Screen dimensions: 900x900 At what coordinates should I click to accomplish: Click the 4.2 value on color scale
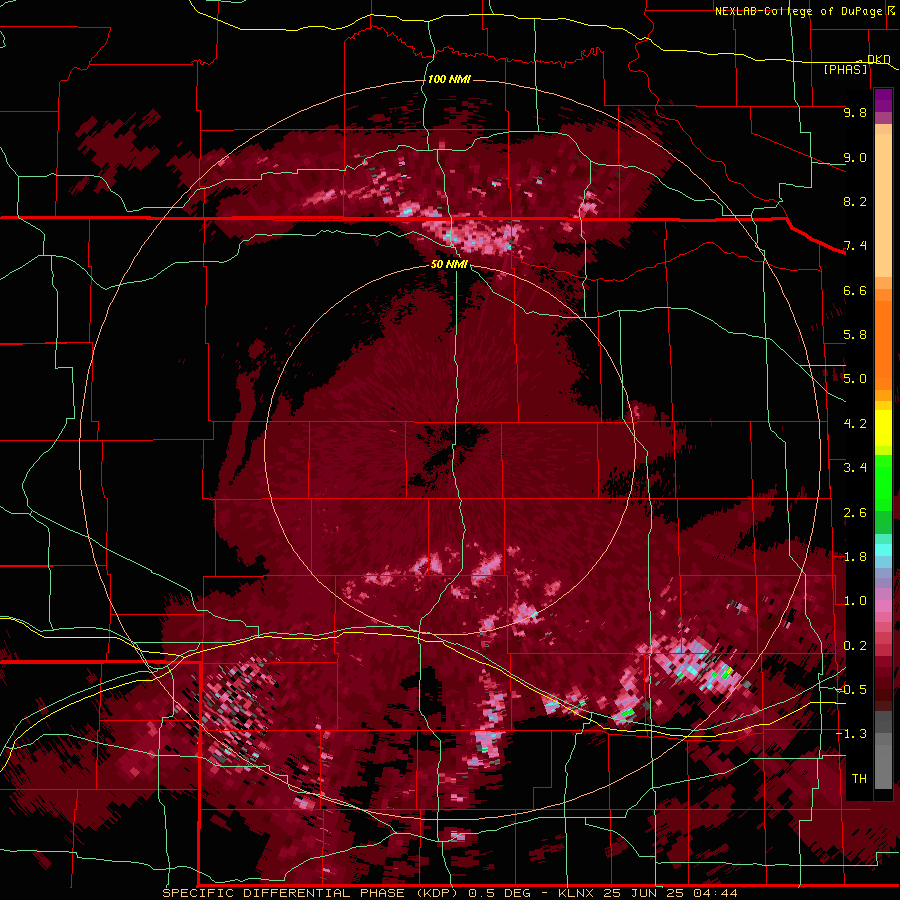tap(855, 424)
